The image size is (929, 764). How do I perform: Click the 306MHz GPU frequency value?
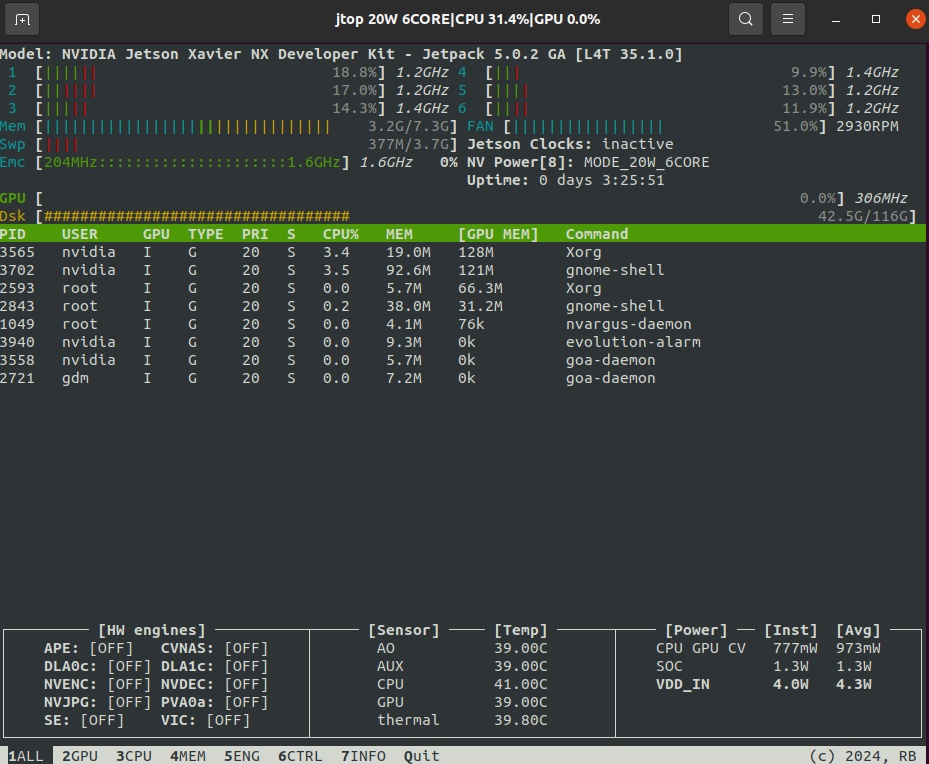(880, 198)
